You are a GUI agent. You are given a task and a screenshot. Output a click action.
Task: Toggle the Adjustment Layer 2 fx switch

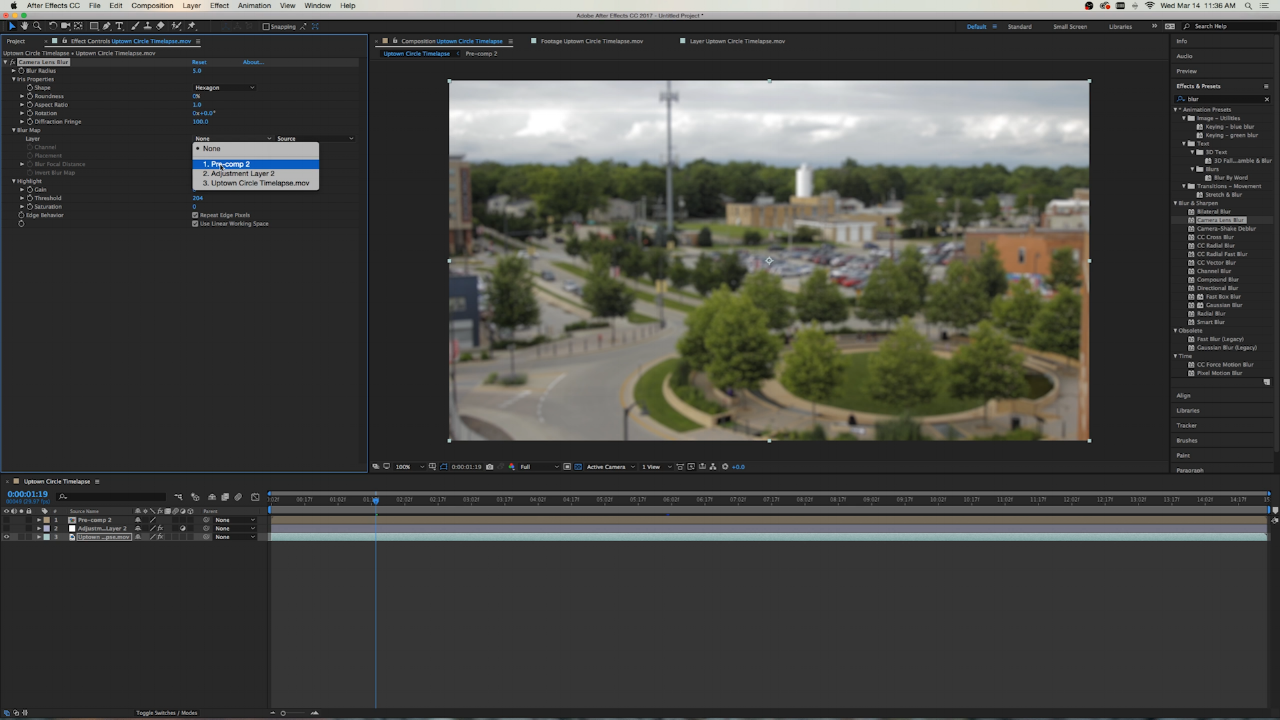(x=160, y=528)
